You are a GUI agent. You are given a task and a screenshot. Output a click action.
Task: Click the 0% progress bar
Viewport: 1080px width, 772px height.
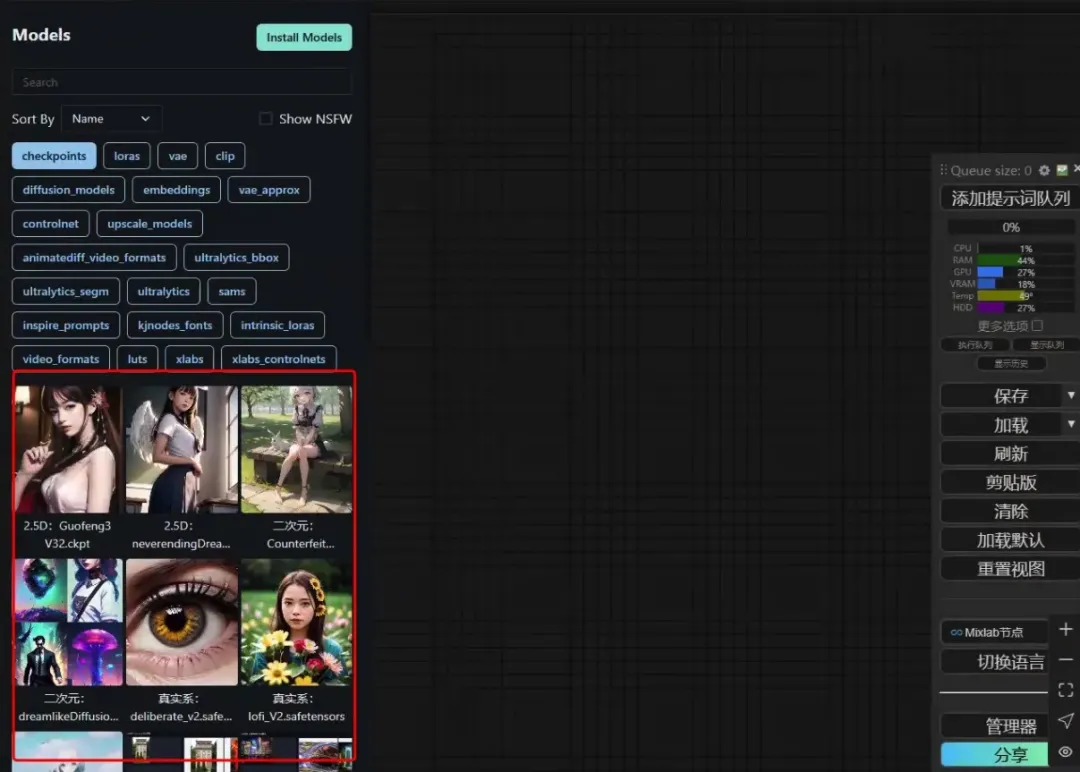click(x=1010, y=227)
